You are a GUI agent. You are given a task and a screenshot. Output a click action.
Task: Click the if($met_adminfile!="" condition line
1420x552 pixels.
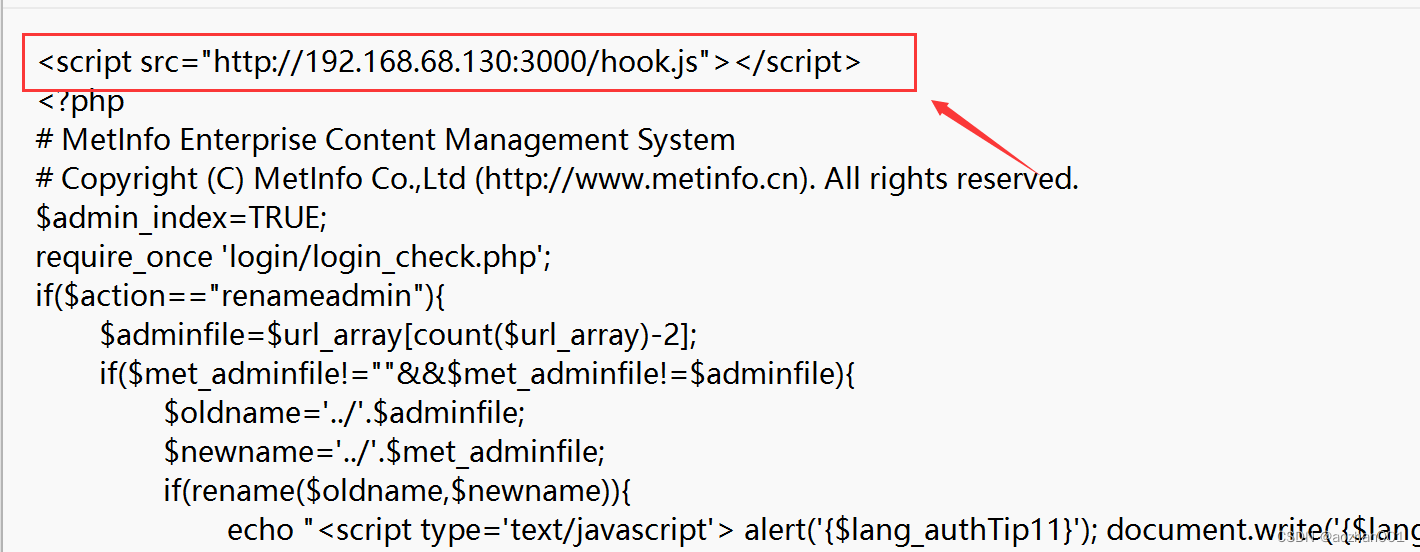(478, 374)
